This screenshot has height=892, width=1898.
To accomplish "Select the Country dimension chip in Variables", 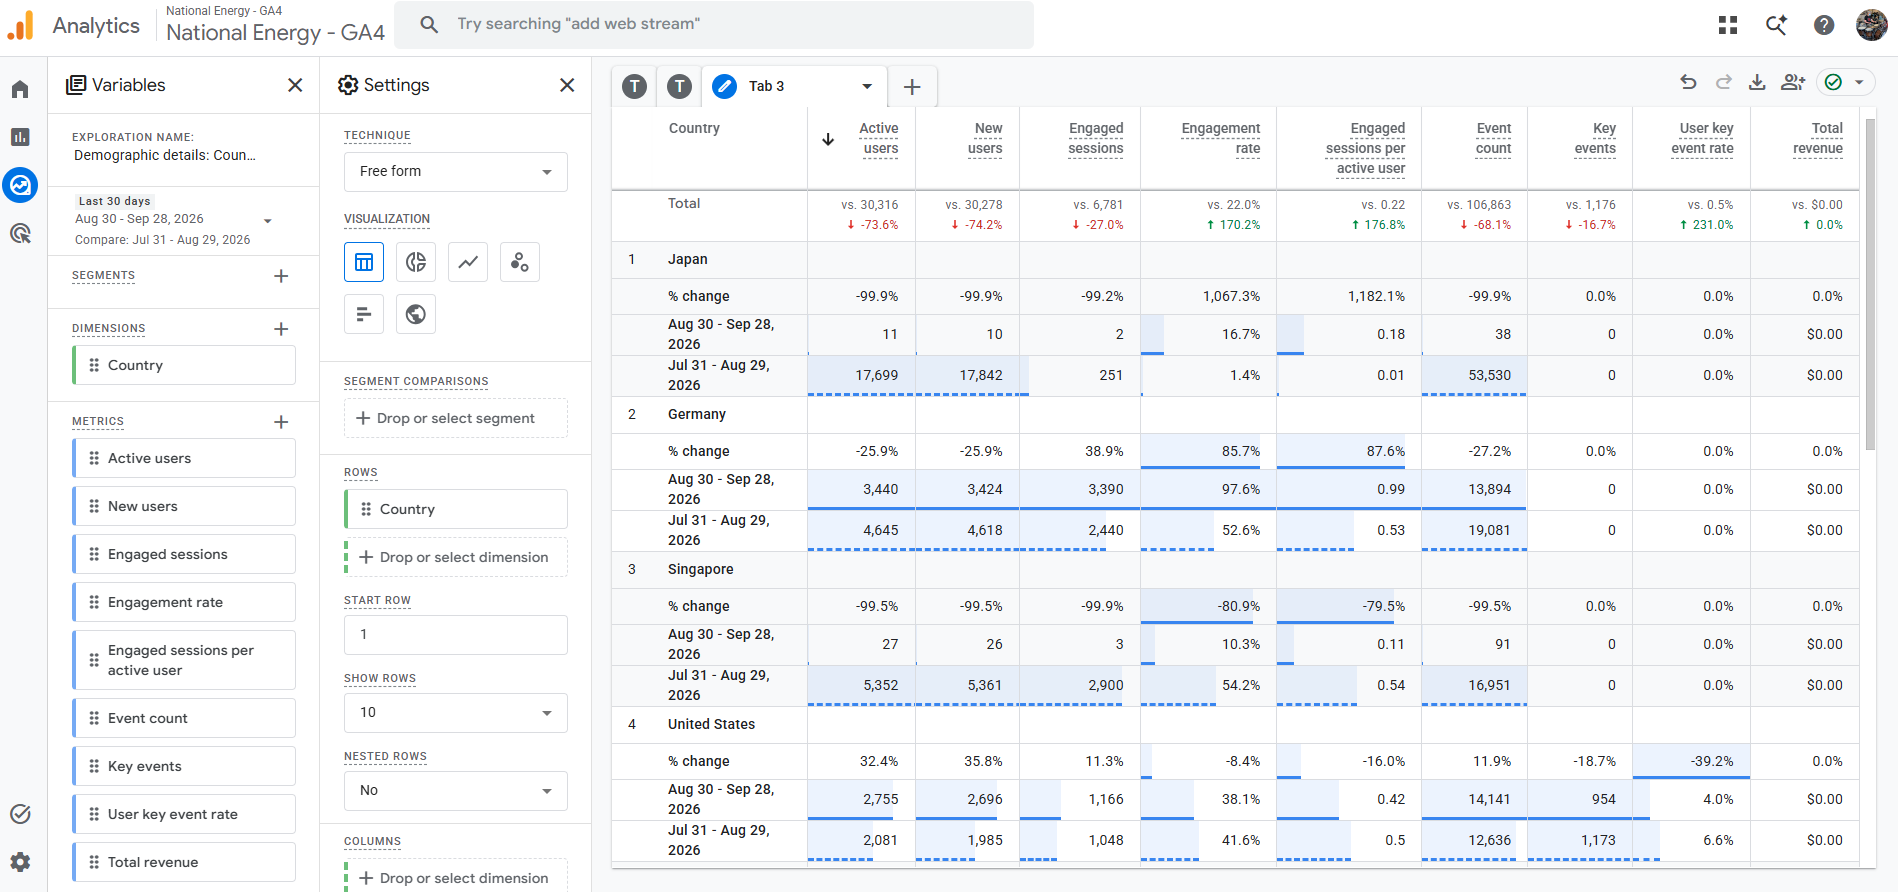I will [184, 365].
